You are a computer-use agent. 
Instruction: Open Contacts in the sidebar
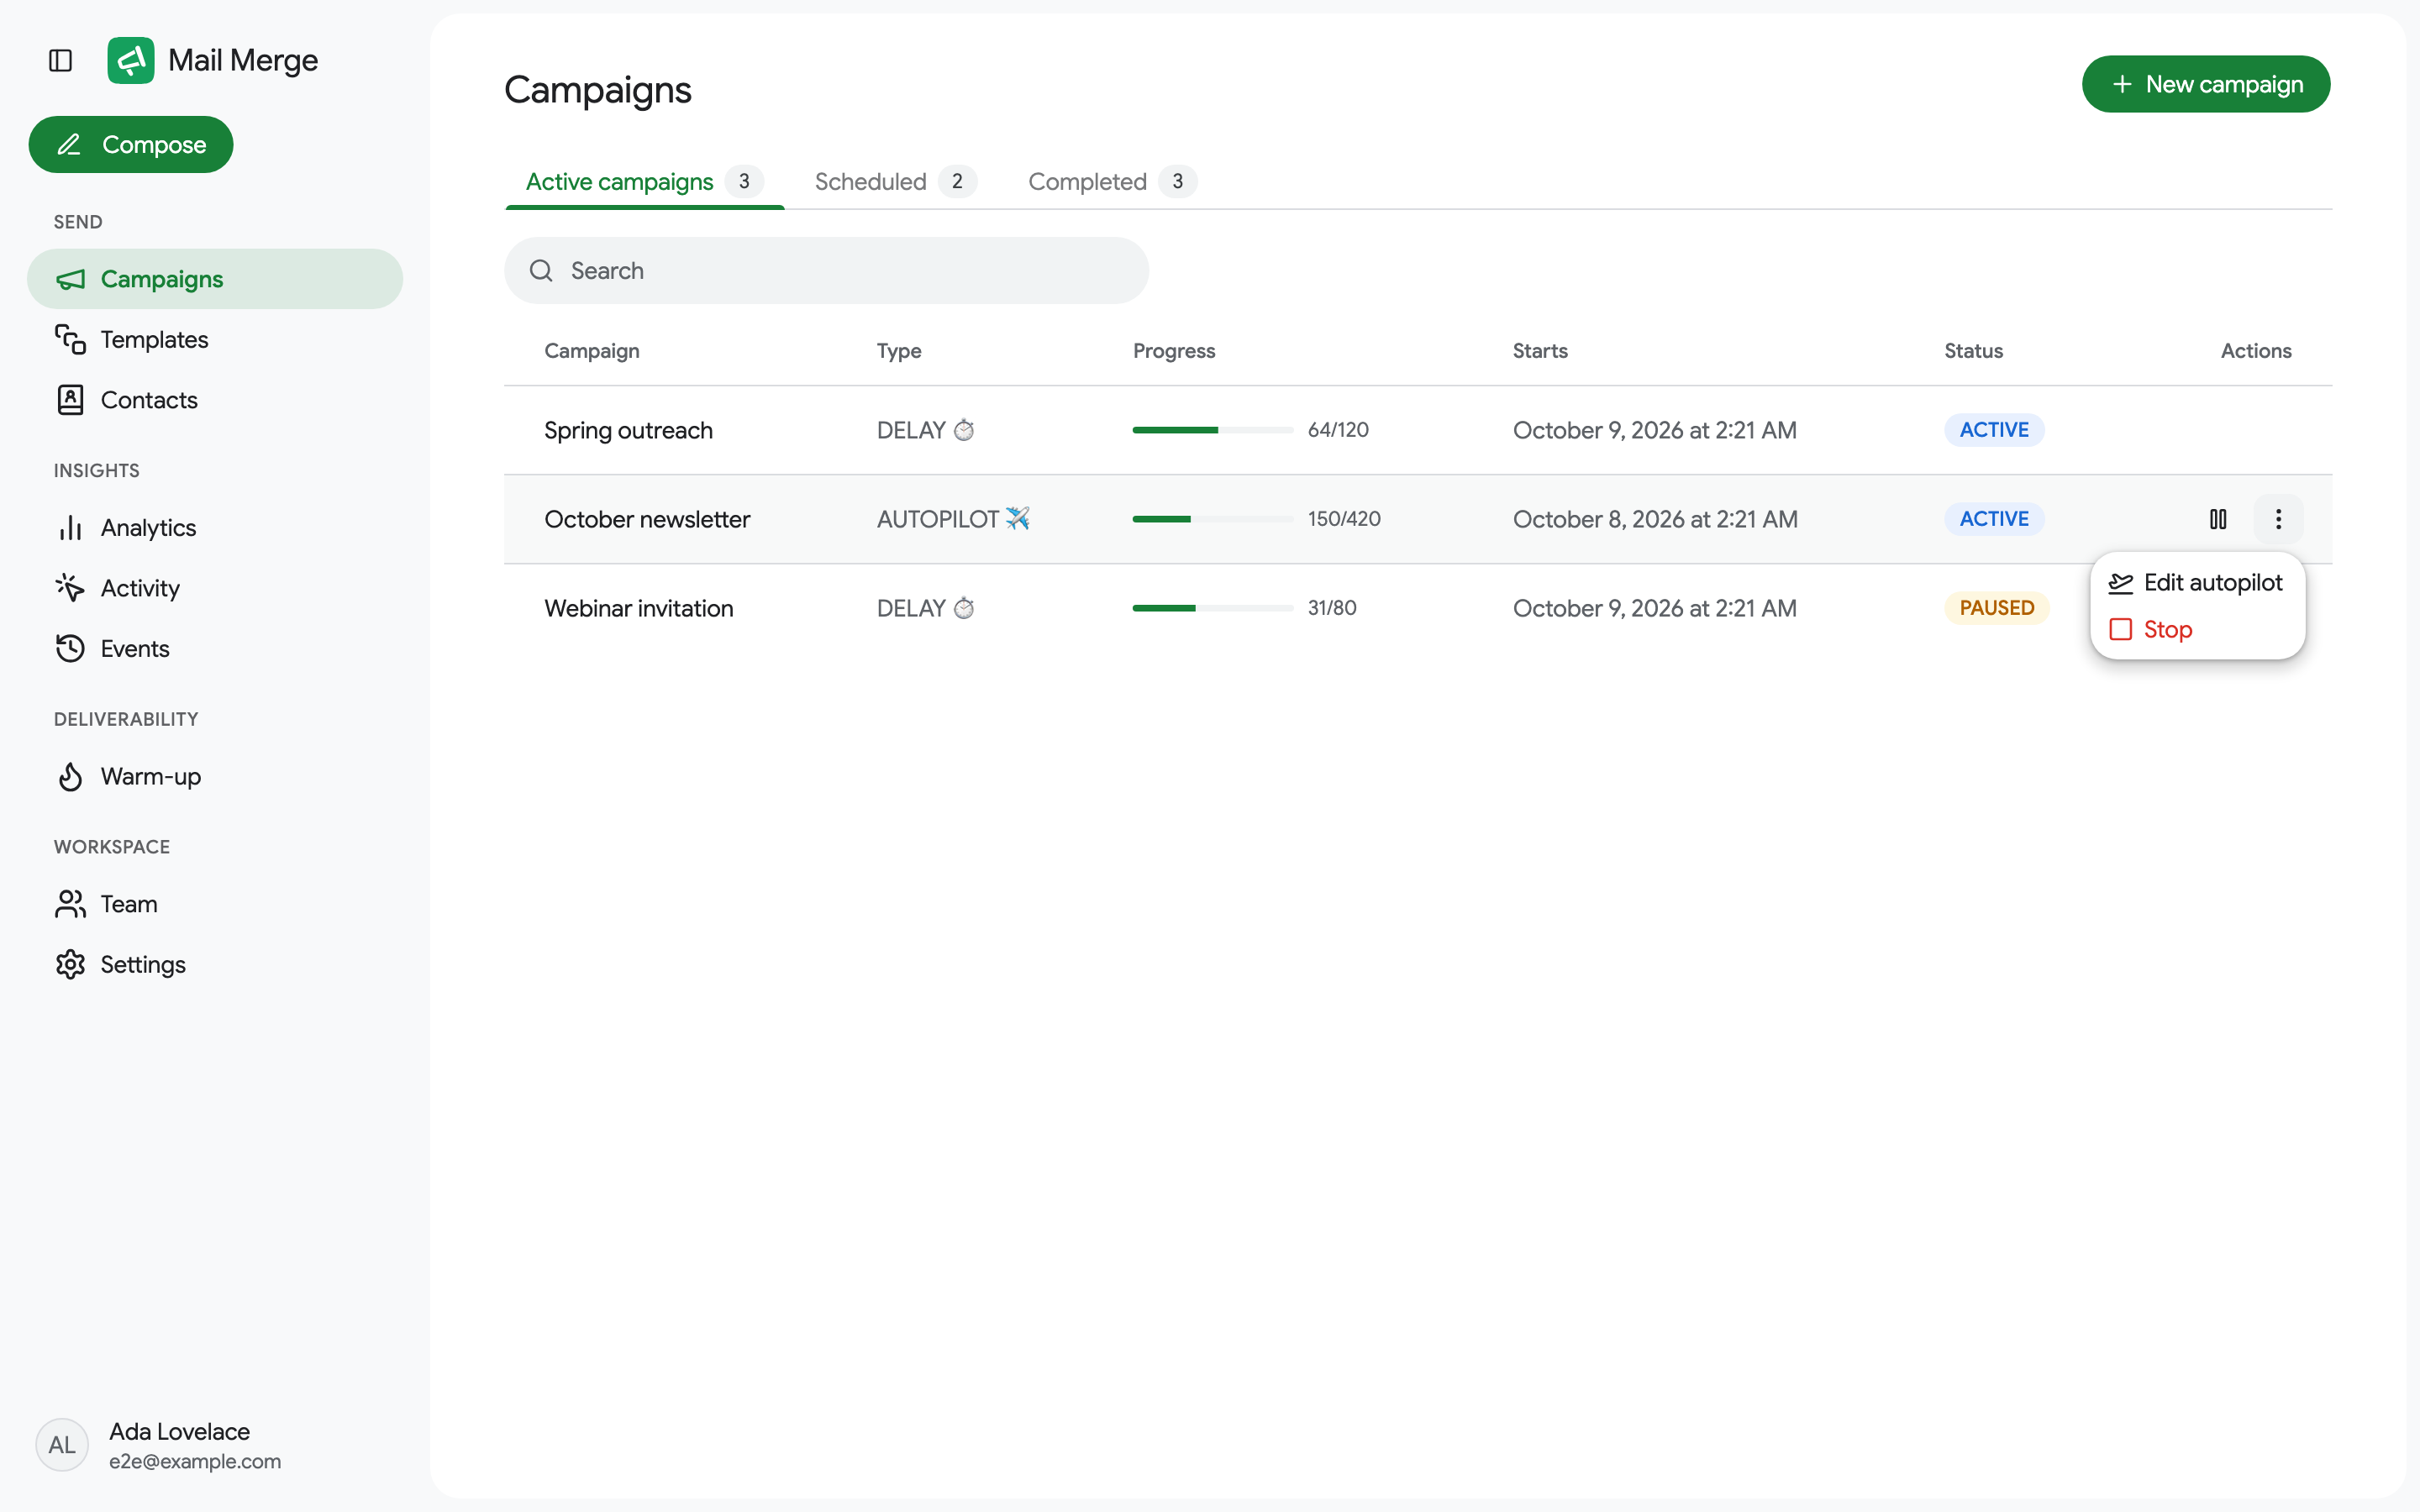[215, 400]
